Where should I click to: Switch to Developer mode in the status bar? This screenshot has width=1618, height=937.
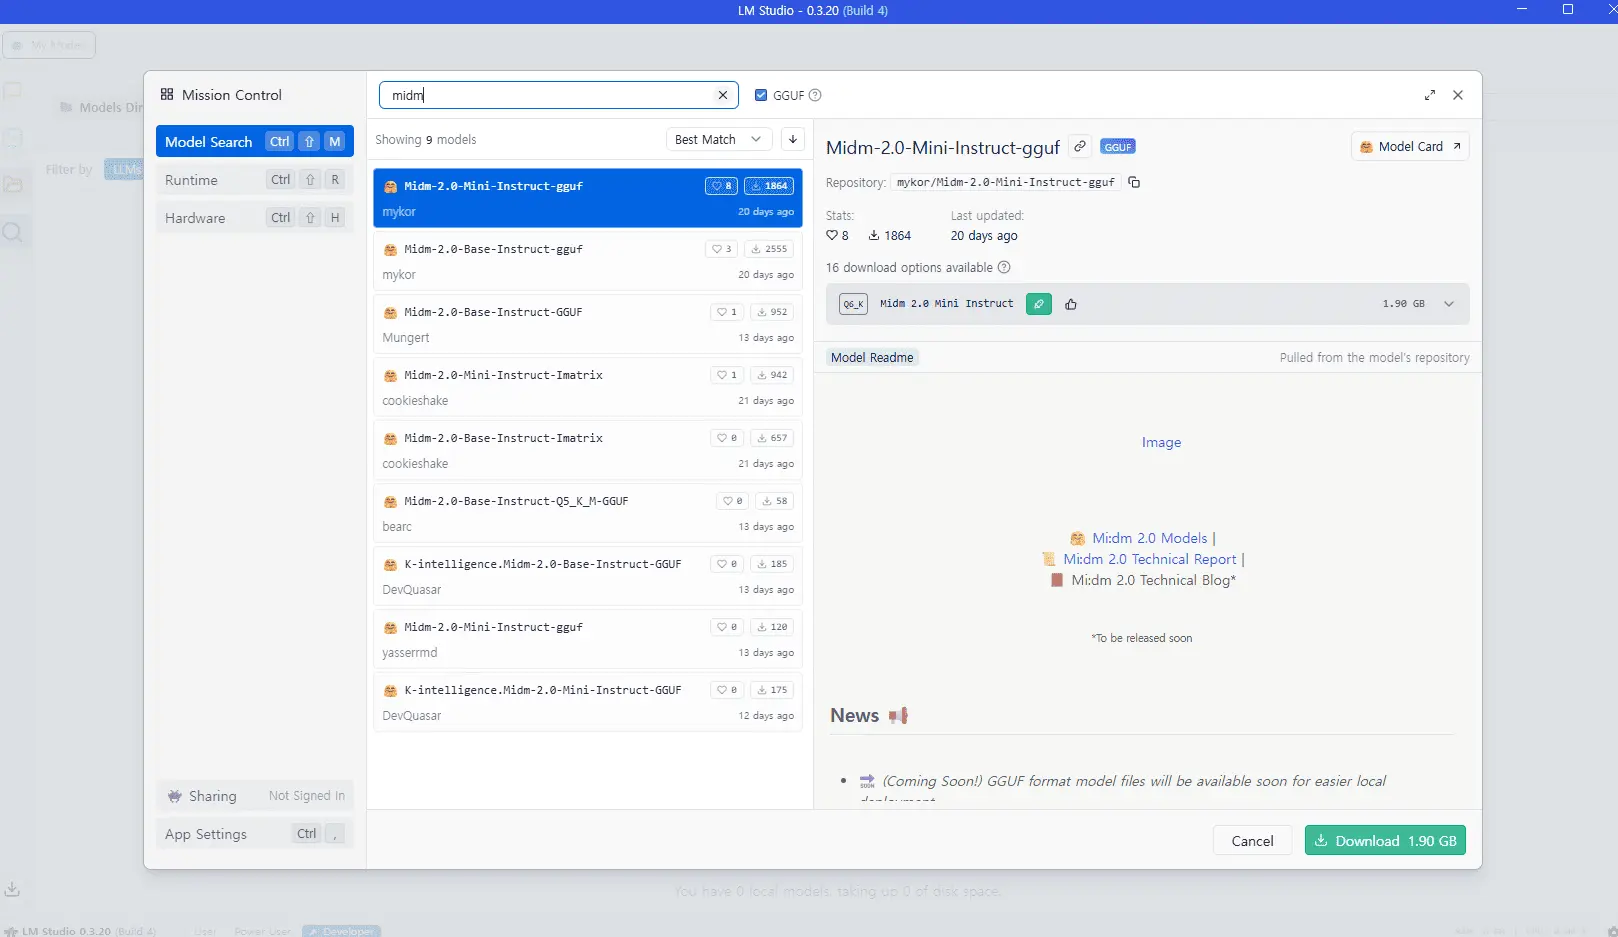pos(341,931)
